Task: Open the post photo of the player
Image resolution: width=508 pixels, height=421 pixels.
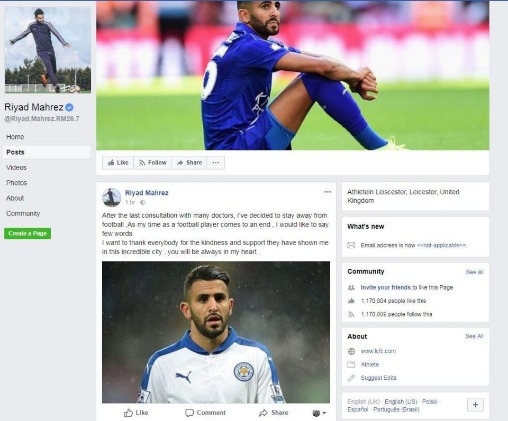Action: 216,332
